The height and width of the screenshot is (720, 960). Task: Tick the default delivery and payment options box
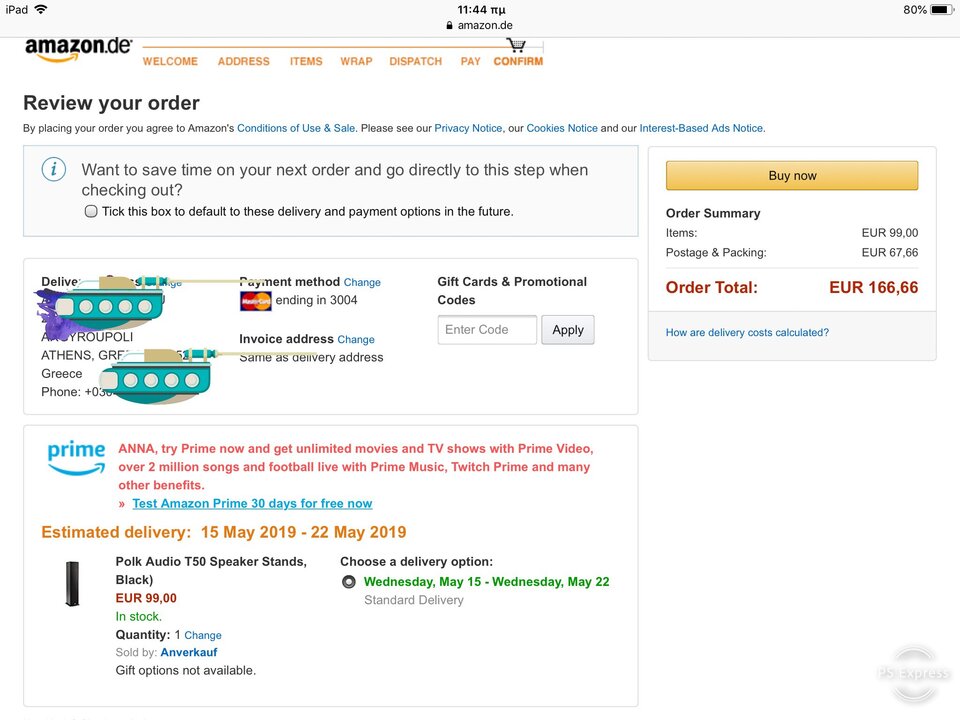91,211
